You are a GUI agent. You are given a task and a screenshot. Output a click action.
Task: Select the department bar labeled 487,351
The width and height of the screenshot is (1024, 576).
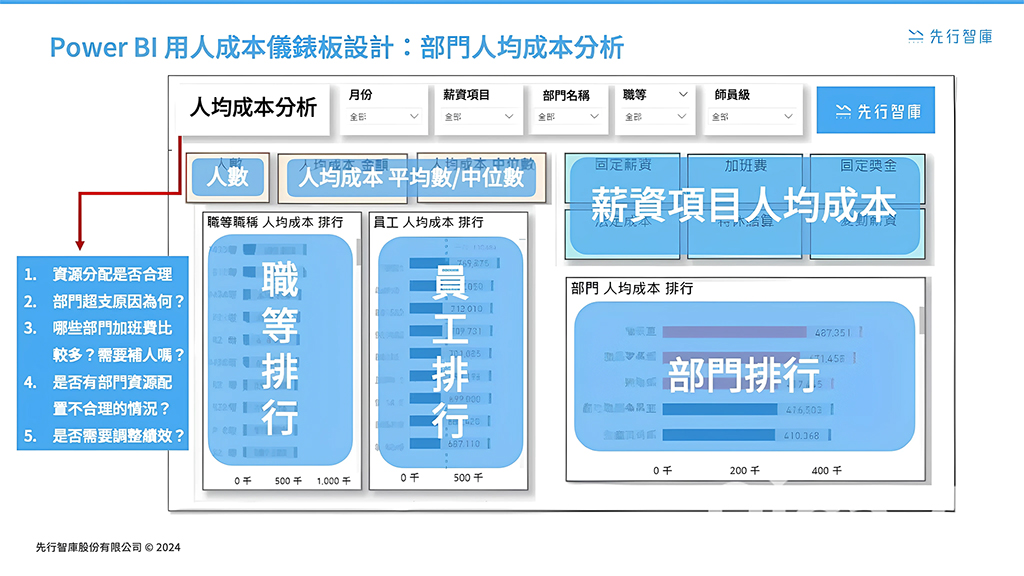click(735, 332)
